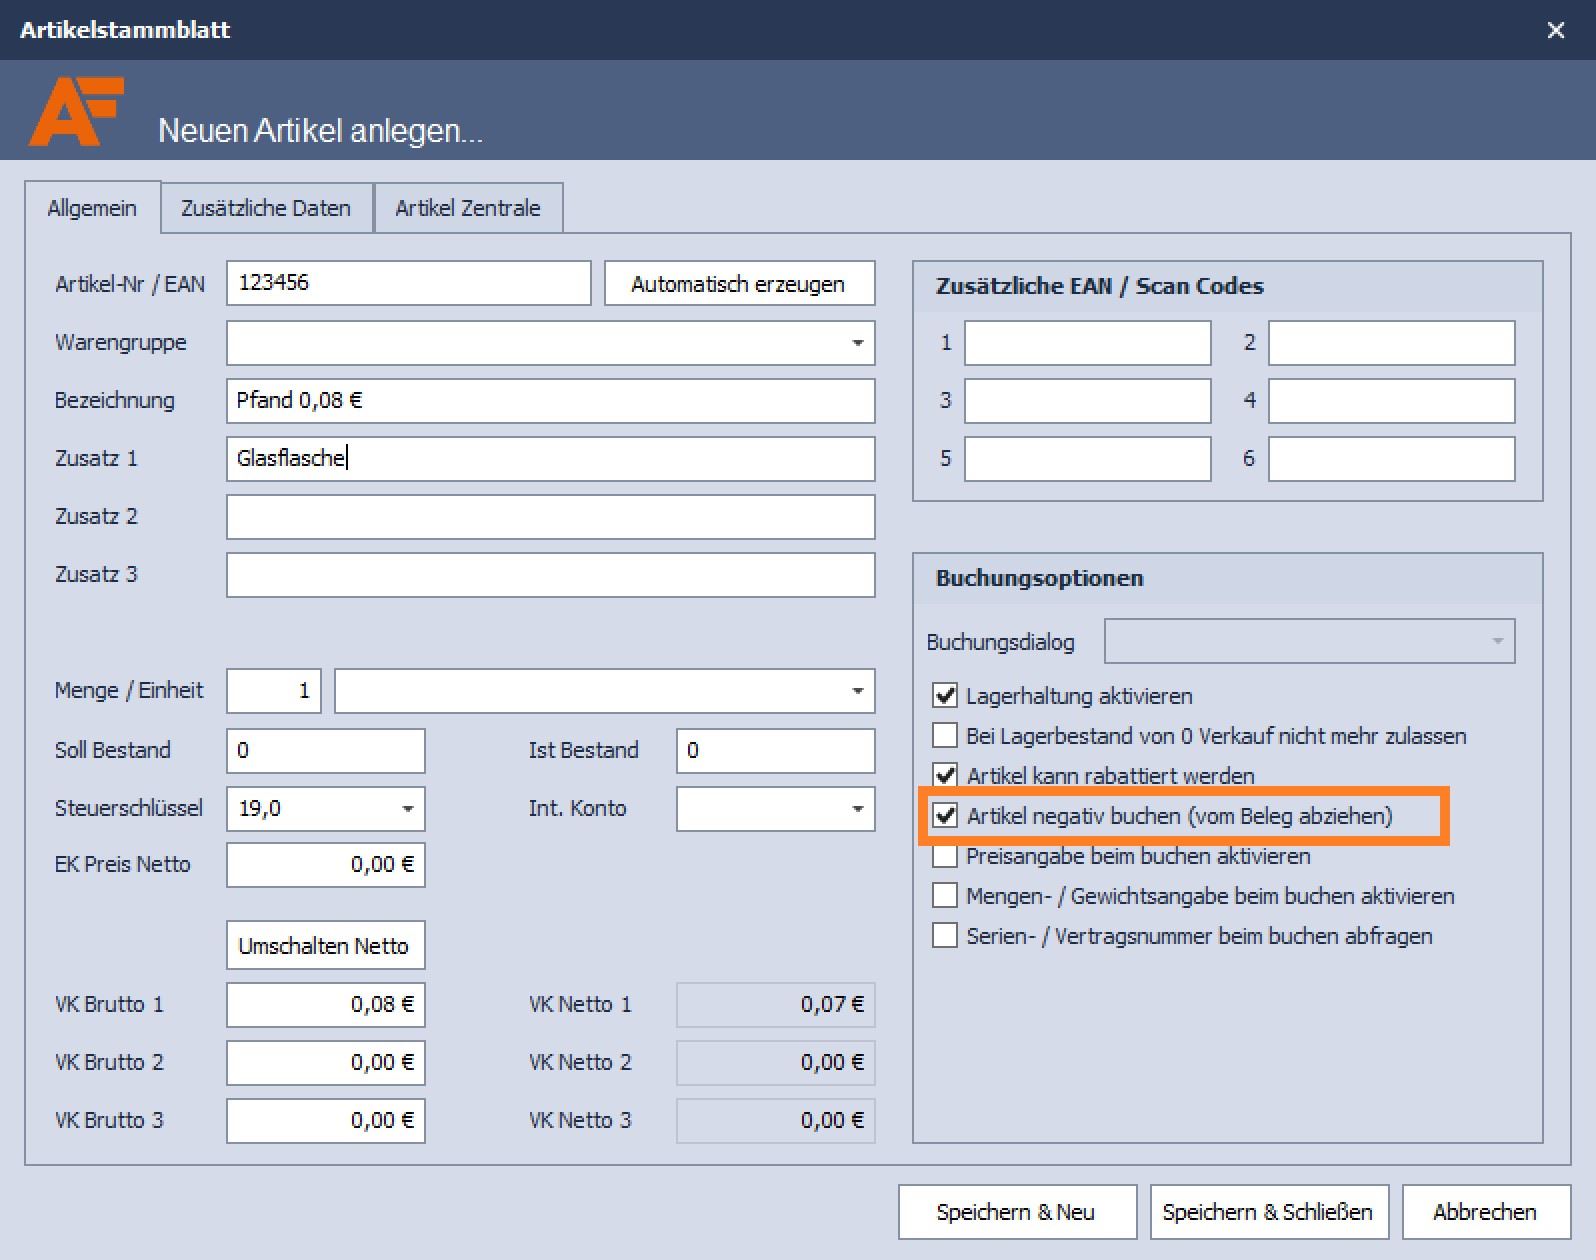Open the Steuerschlüssel dropdown showing 19,0

coord(407,809)
